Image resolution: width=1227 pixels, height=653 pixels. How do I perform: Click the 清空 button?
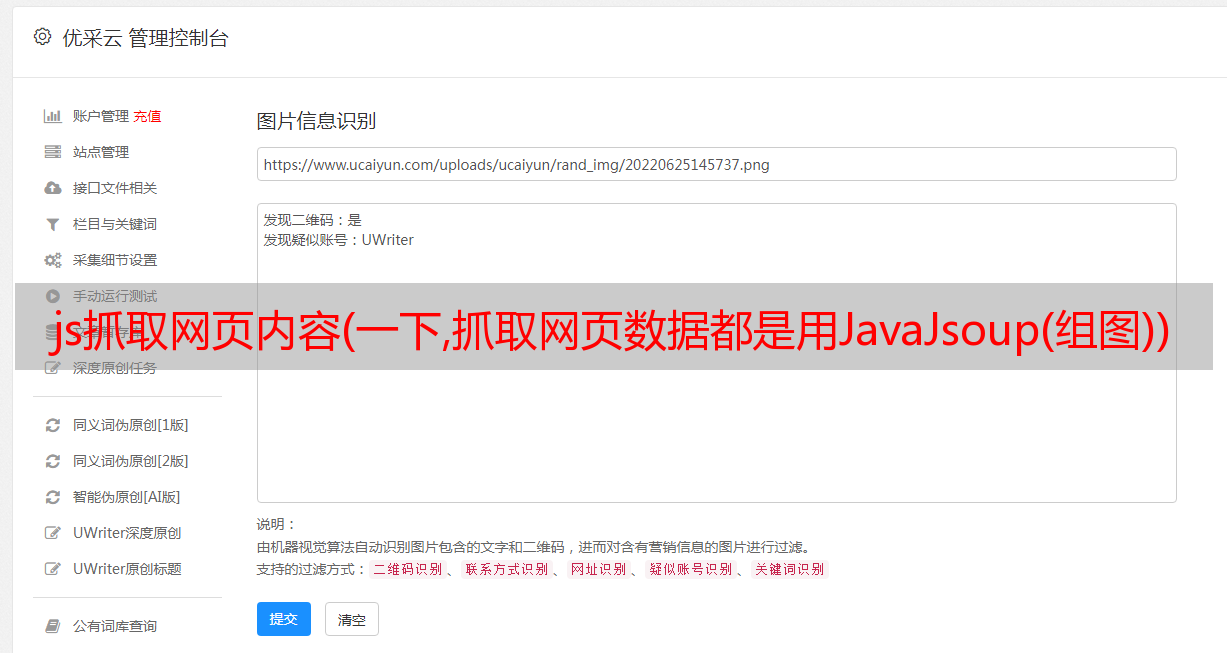tap(352, 619)
